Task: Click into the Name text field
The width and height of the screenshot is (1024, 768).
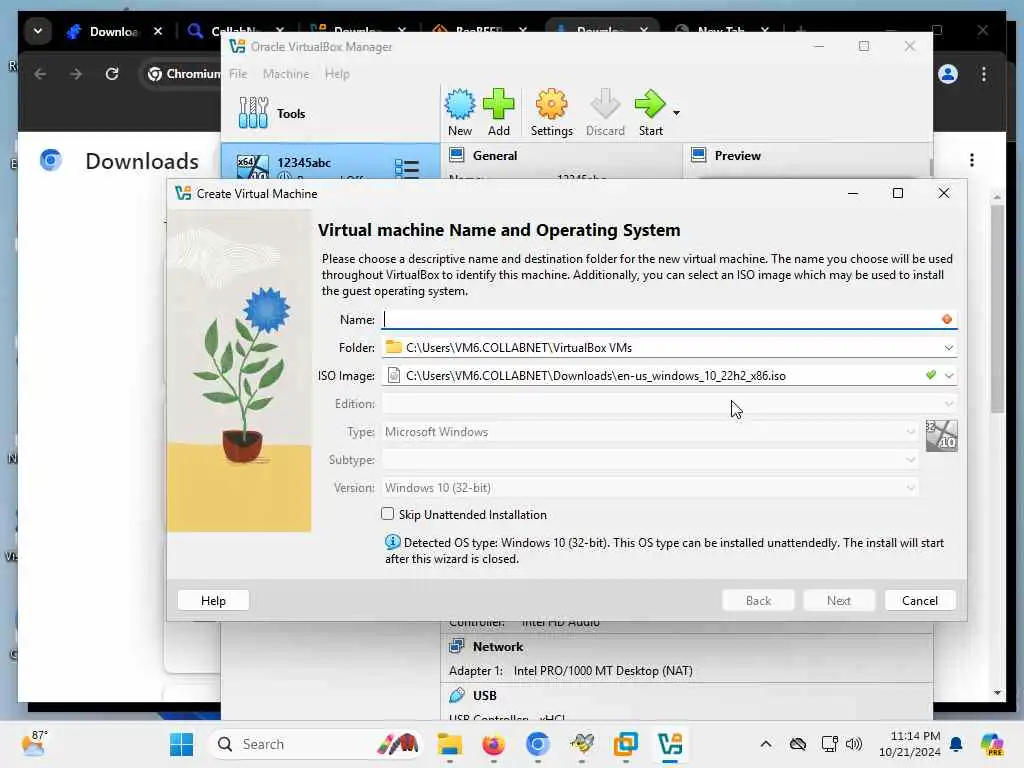Action: [660, 319]
